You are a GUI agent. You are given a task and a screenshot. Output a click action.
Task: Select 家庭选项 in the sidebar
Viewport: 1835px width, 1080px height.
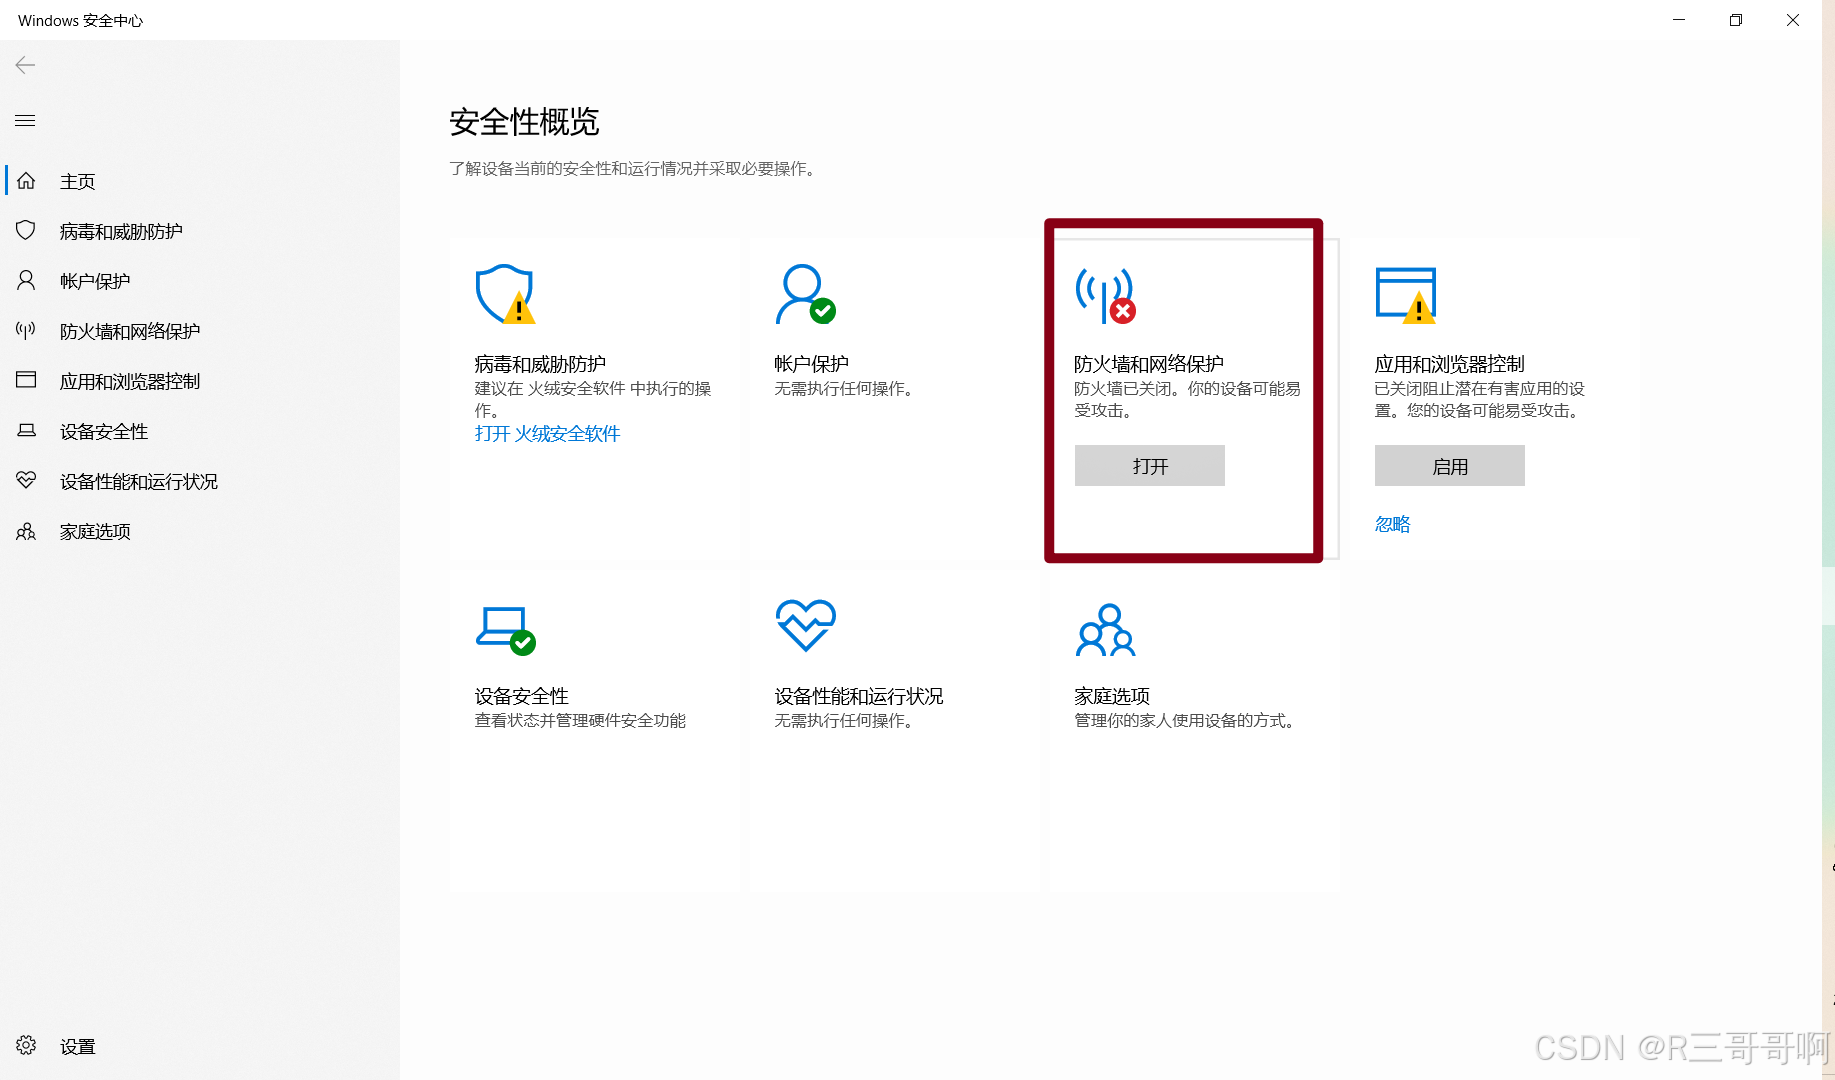[95, 531]
